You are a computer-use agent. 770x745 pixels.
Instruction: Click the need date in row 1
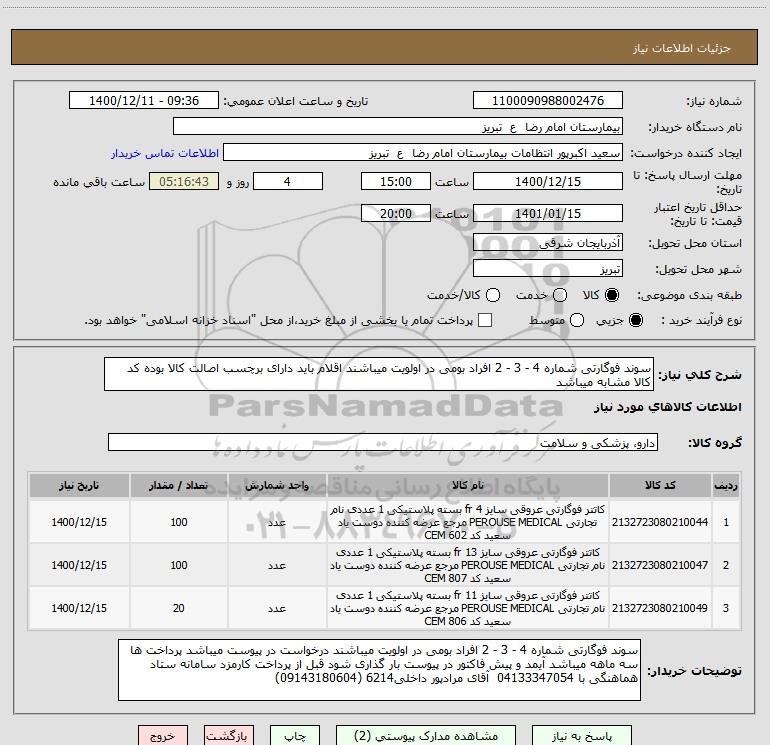(x=79, y=522)
